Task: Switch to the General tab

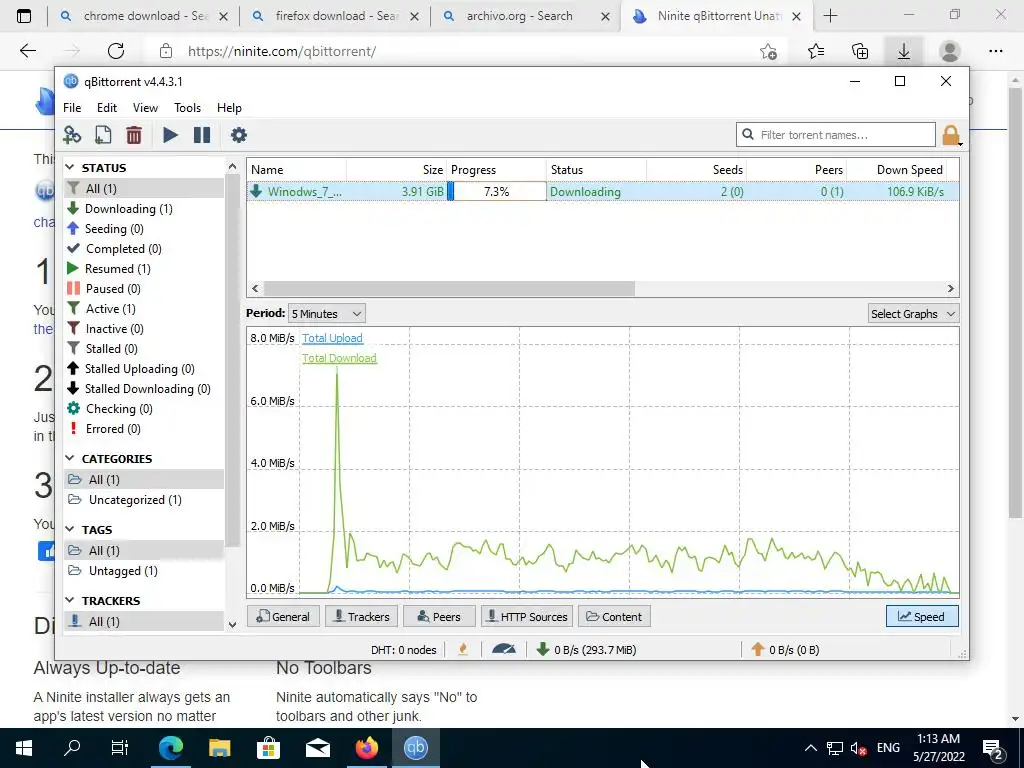Action: (283, 616)
